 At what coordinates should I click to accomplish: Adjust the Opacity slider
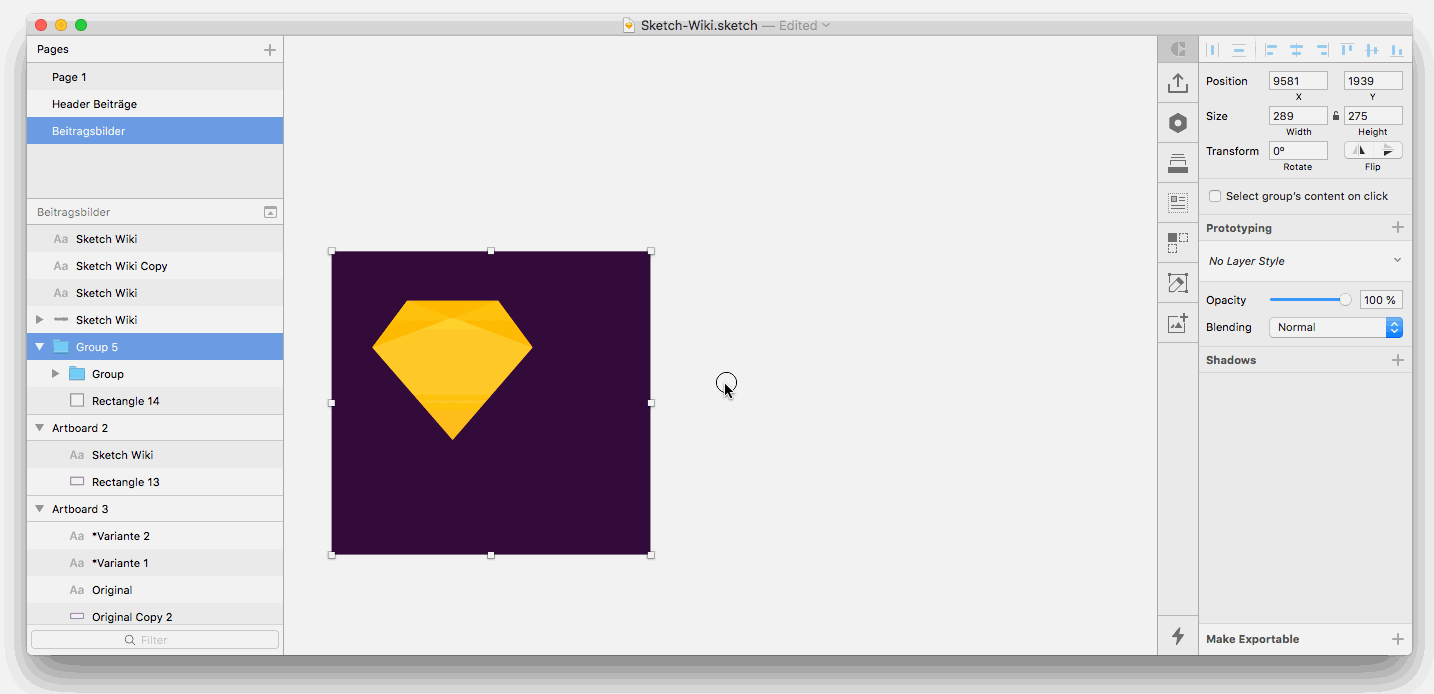pyautogui.click(x=1310, y=300)
